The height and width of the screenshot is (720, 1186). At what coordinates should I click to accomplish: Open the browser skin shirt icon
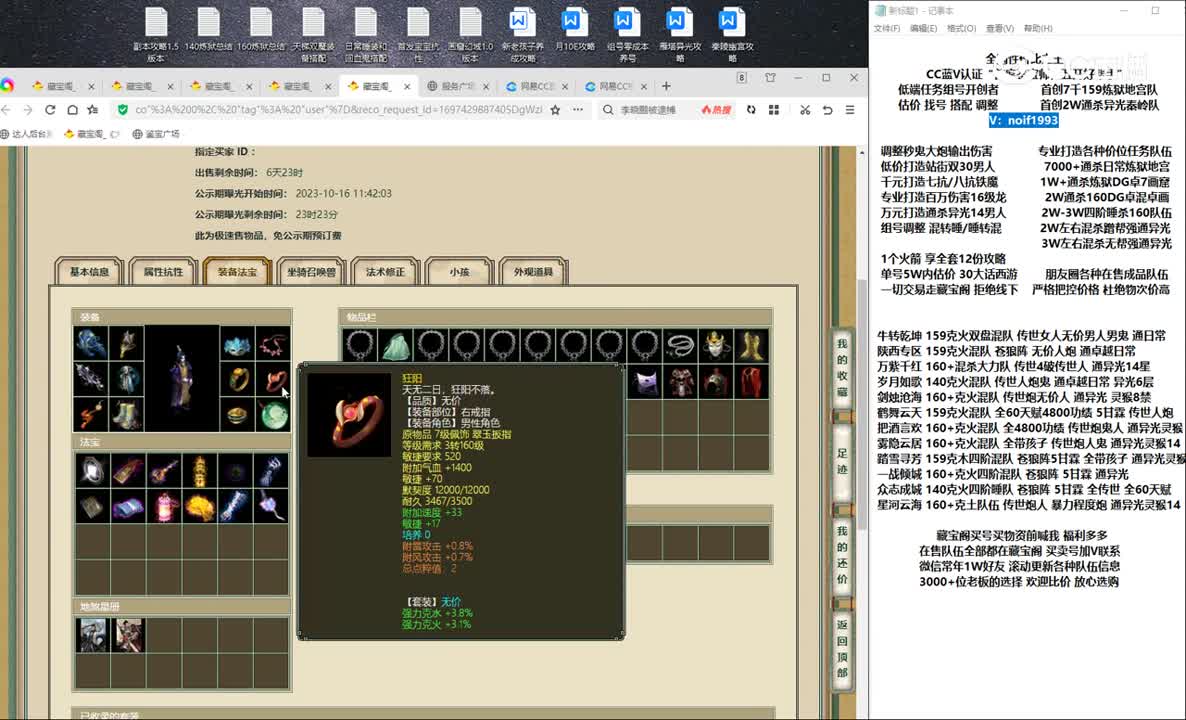point(770,78)
